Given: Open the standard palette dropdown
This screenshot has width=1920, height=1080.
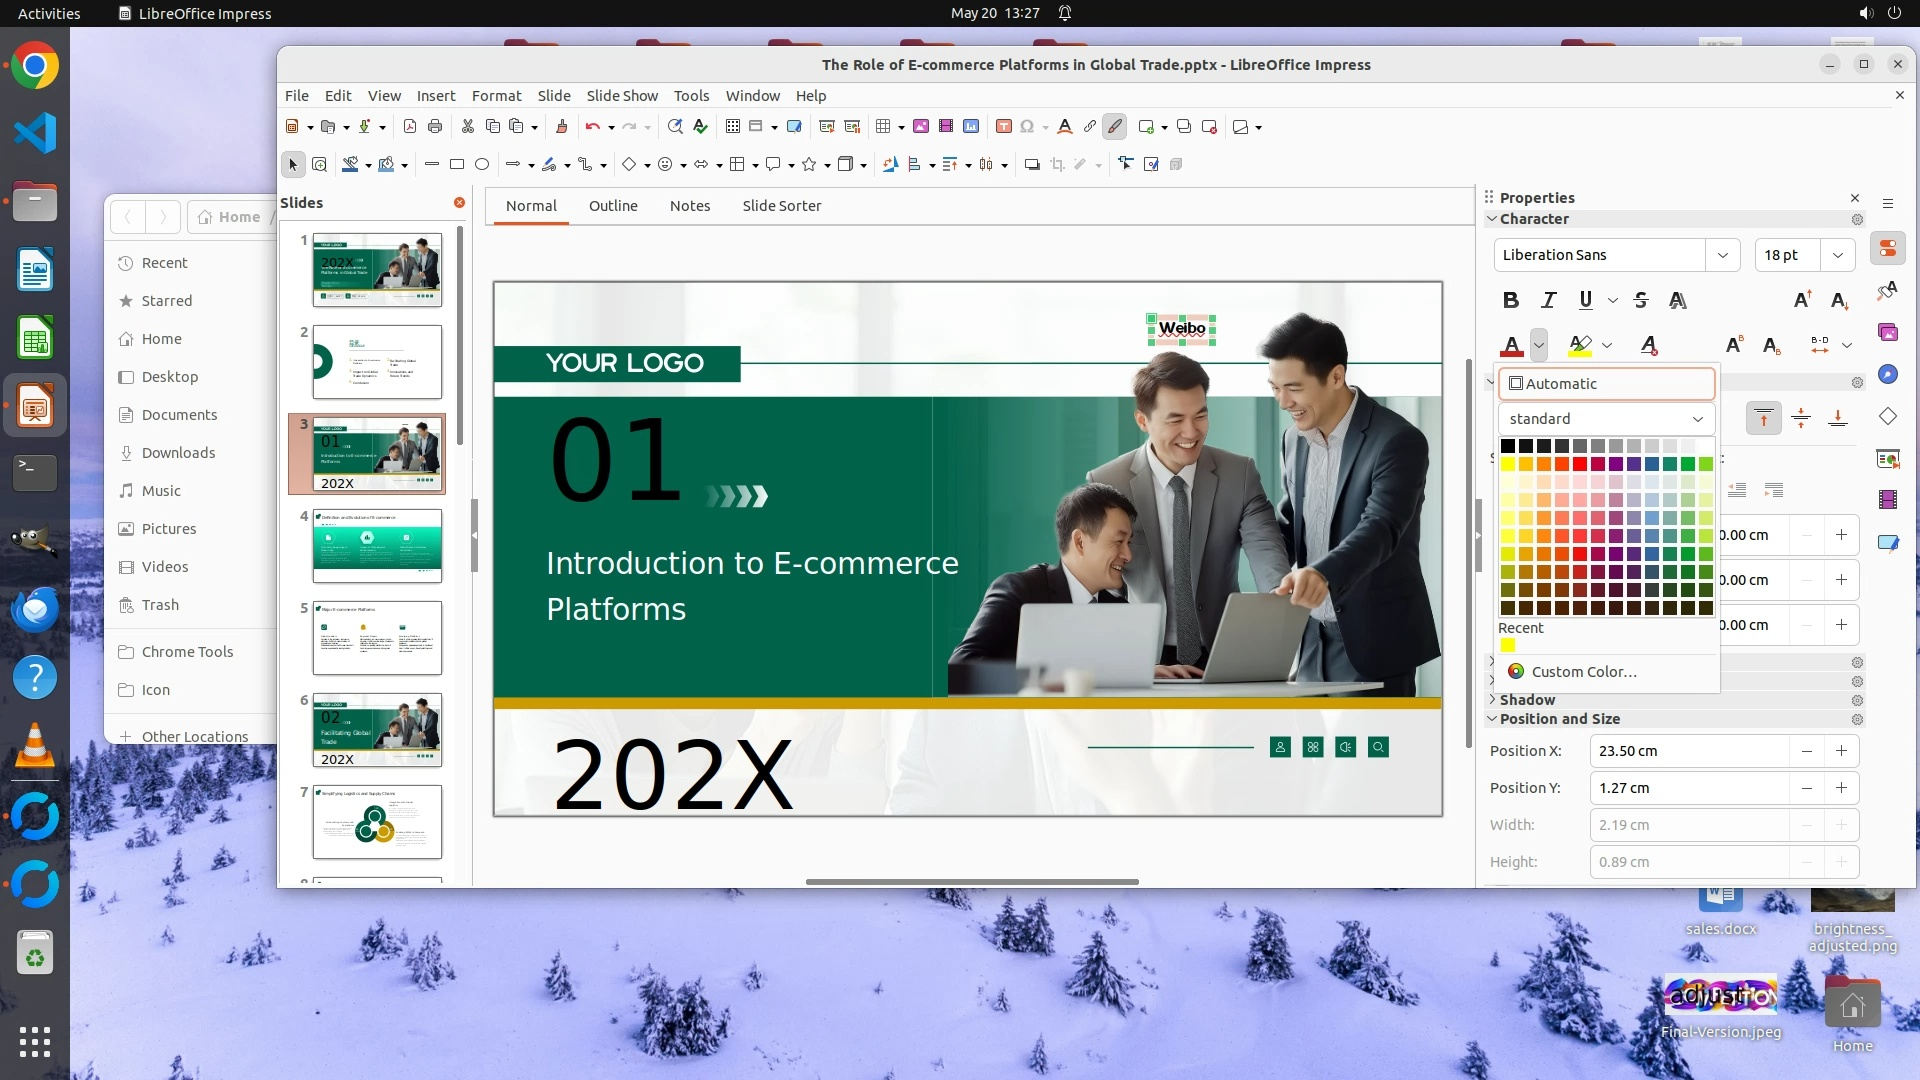Looking at the screenshot, I should pyautogui.click(x=1606, y=419).
